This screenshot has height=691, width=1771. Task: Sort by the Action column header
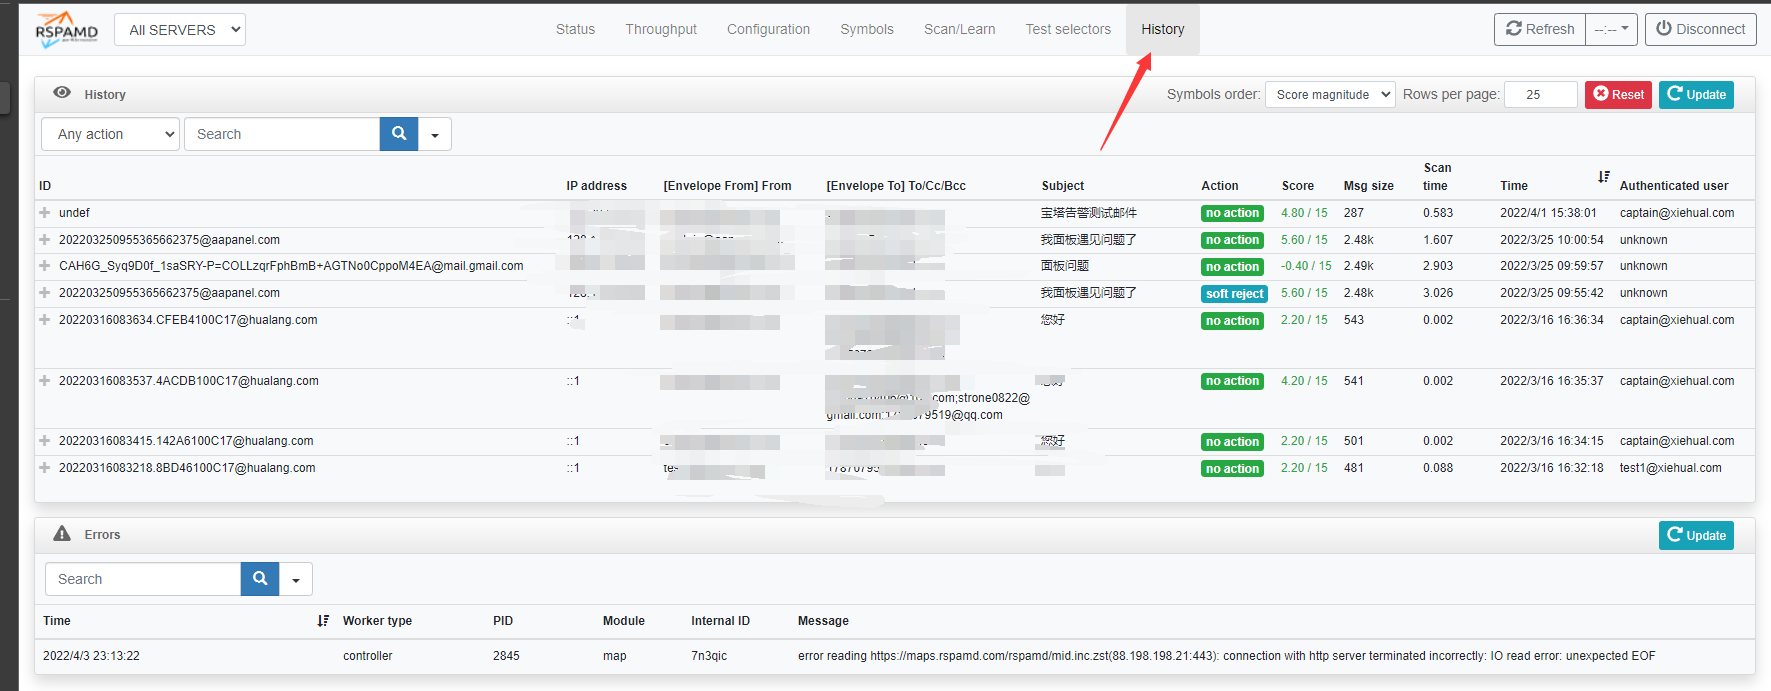point(1220,186)
